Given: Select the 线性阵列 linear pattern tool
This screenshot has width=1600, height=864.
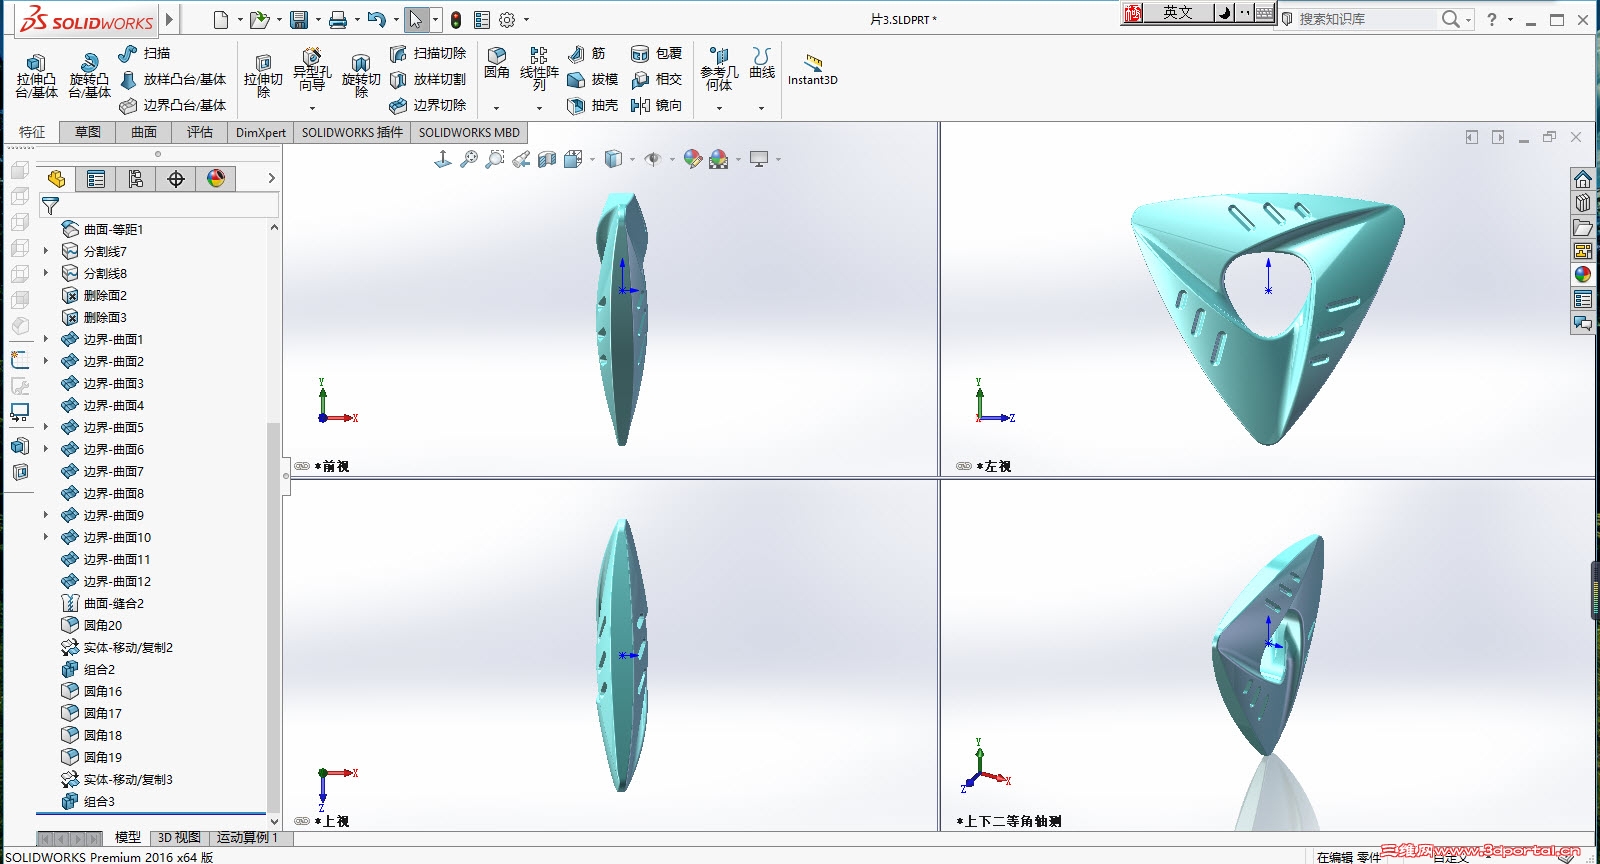Looking at the screenshot, I should coord(539,70).
